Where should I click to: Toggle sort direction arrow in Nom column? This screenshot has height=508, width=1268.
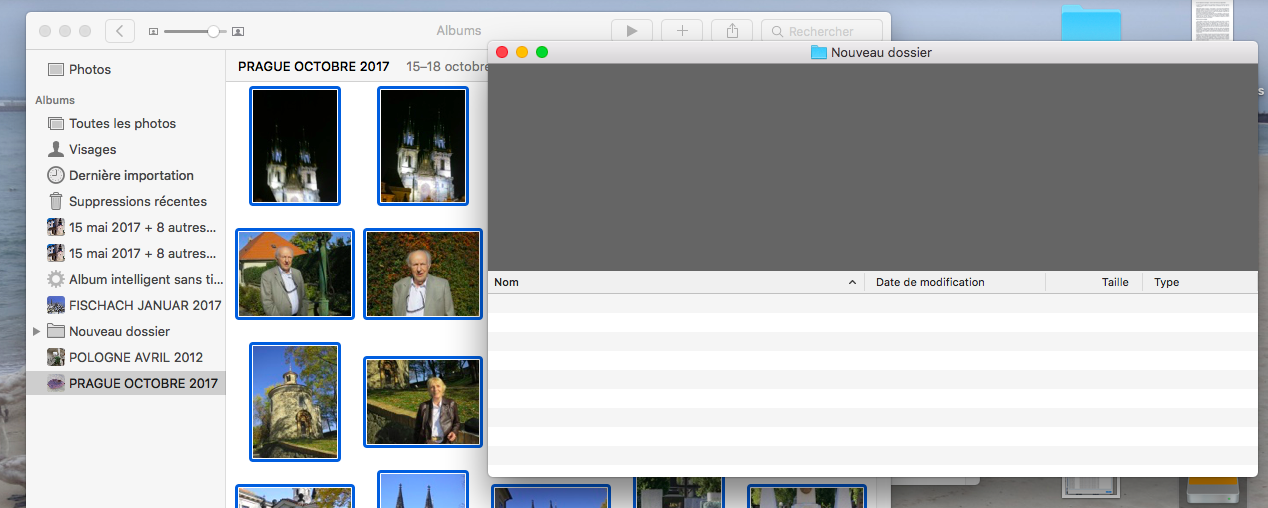point(852,283)
